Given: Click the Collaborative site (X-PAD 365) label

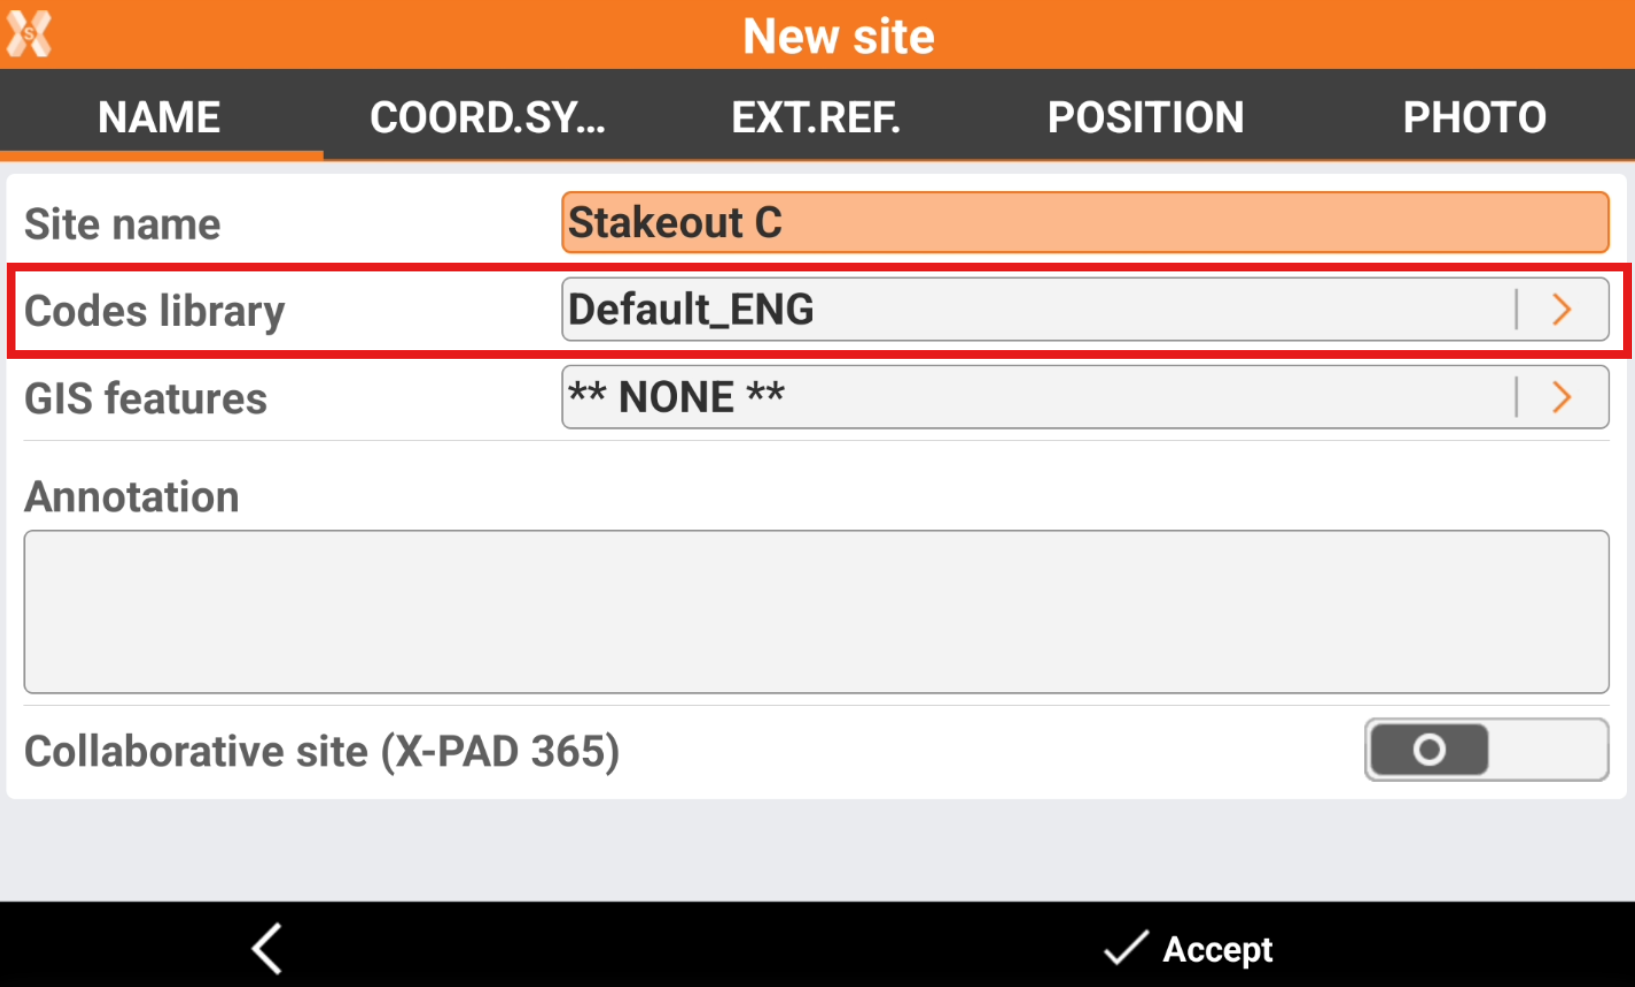Looking at the screenshot, I should [x=322, y=752].
